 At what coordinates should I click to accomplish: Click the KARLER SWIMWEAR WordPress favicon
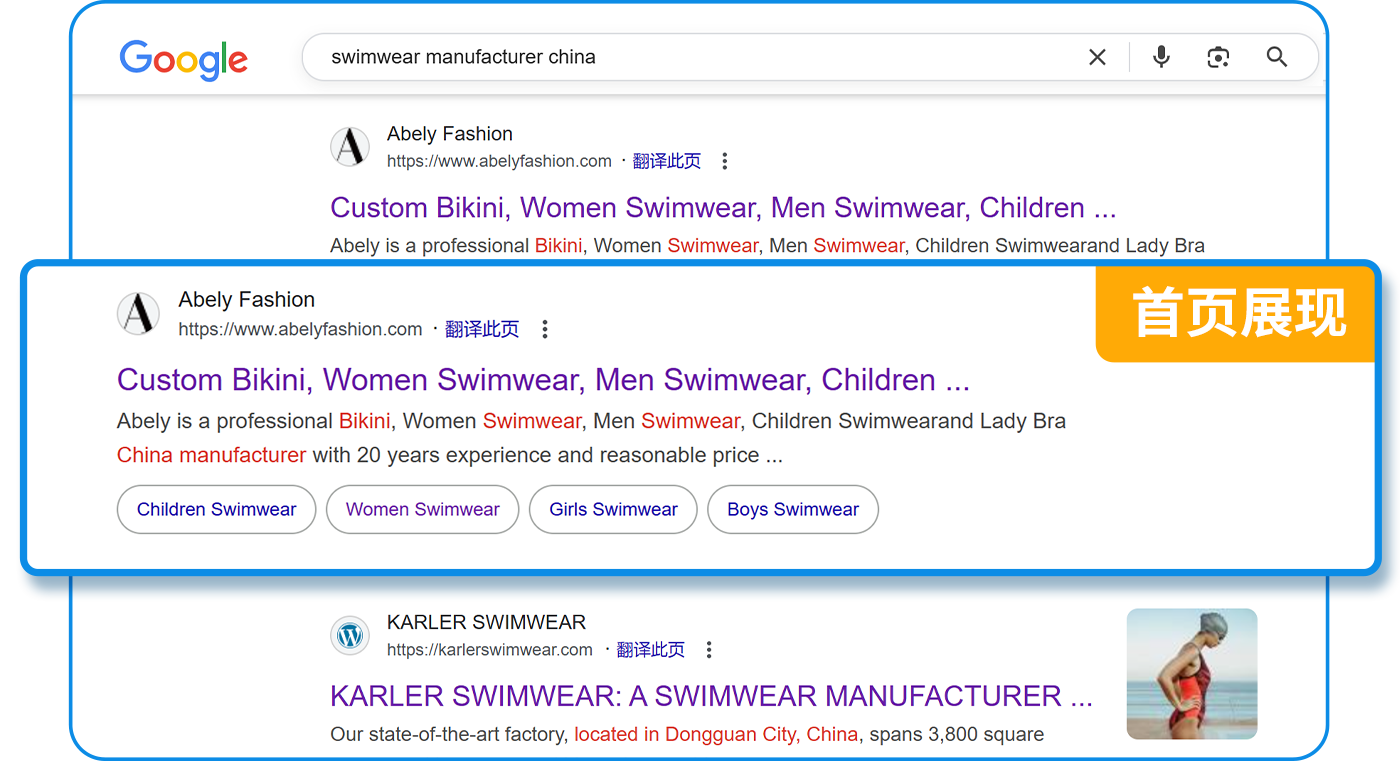350,636
